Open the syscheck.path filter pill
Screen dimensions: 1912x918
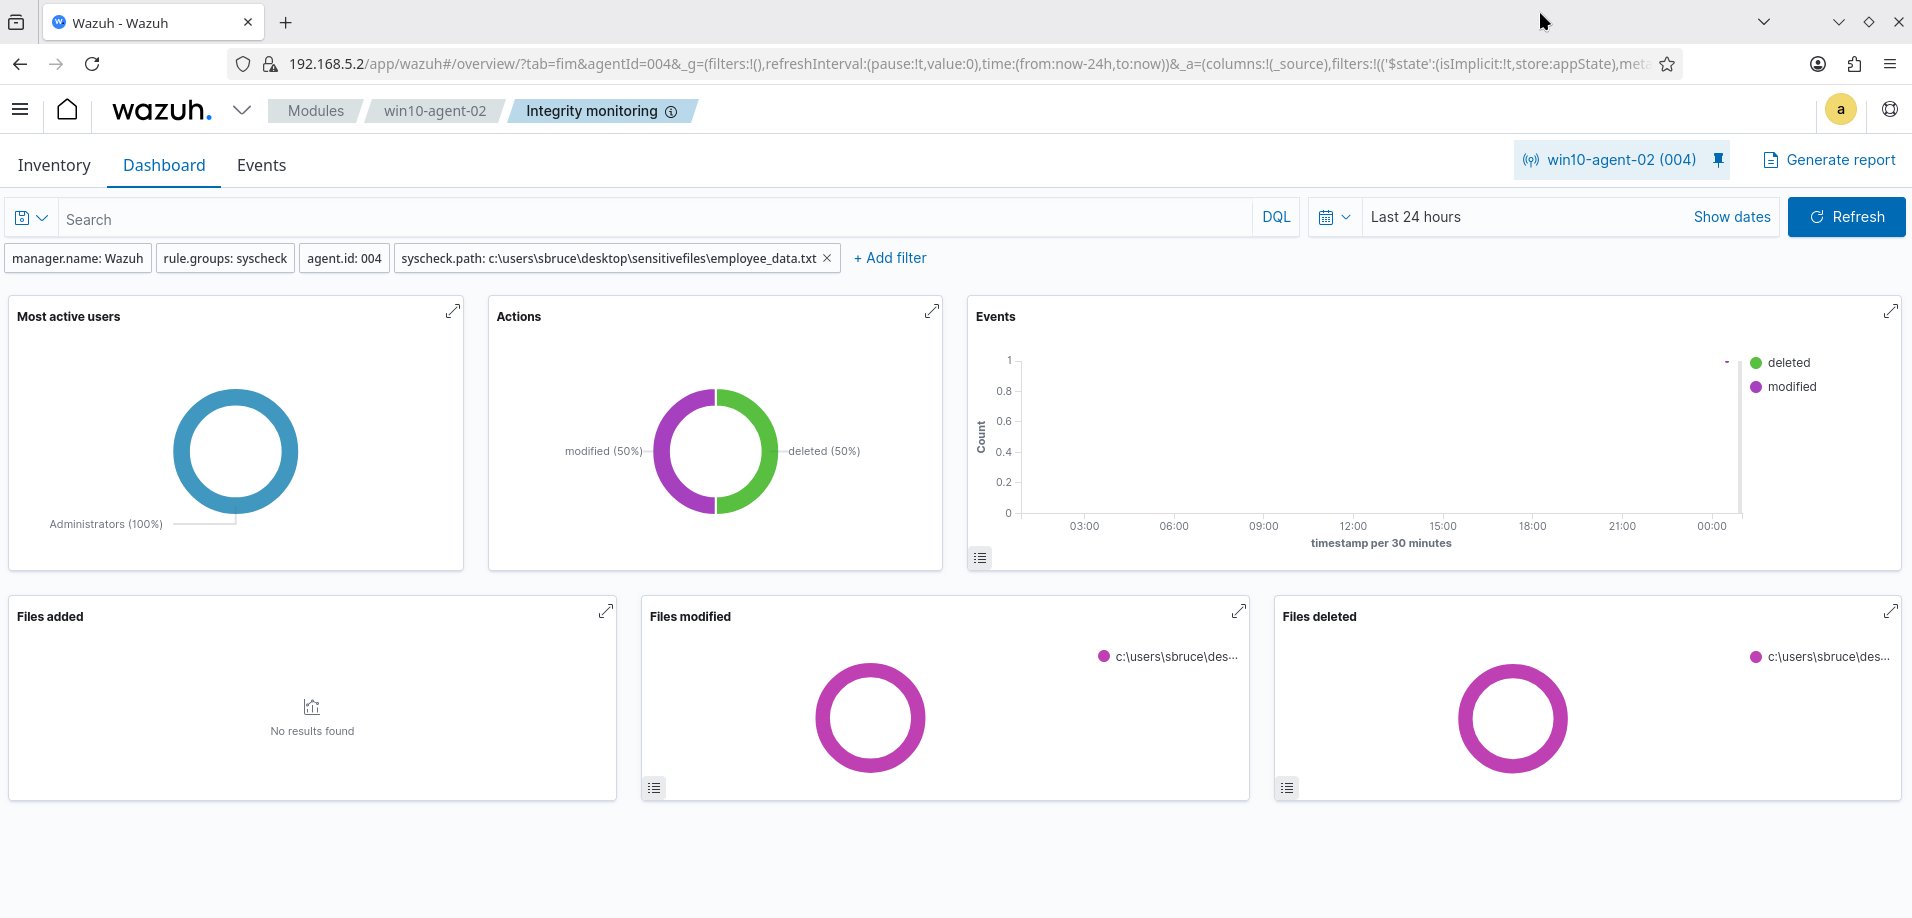click(608, 258)
